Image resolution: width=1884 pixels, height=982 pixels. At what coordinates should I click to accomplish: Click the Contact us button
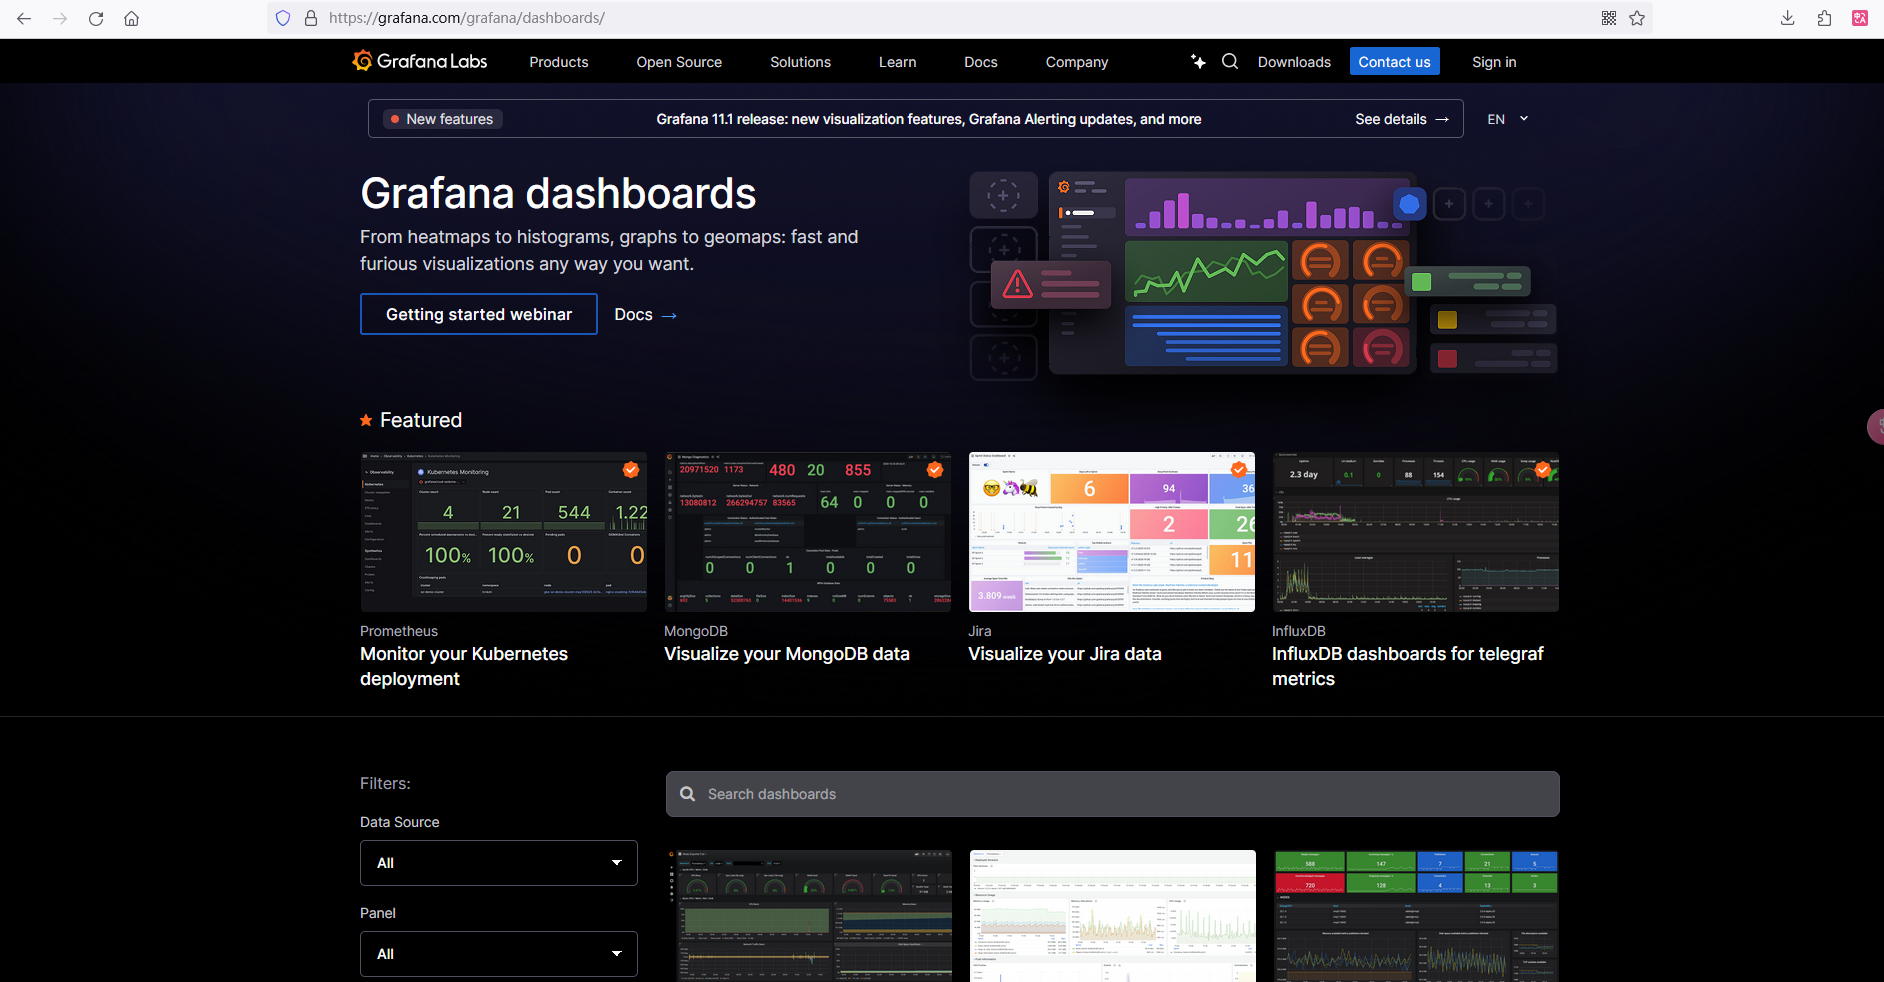click(1394, 62)
